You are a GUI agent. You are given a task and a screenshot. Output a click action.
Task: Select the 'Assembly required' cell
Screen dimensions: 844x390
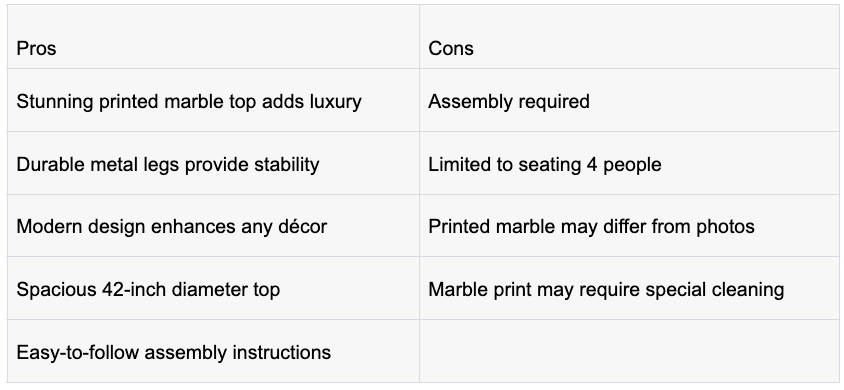629,100
